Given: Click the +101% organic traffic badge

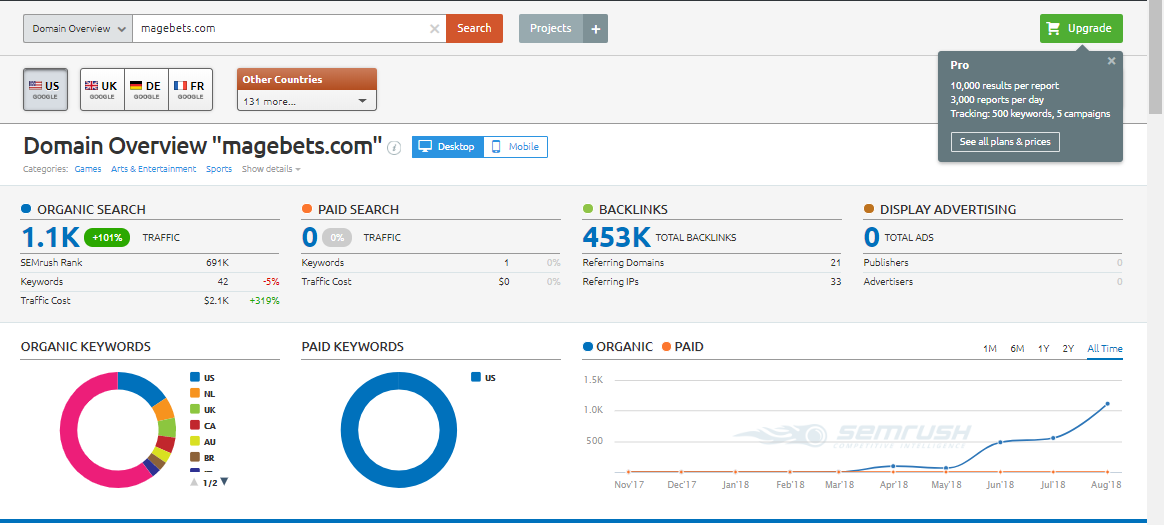Looking at the screenshot, I should pos(108,238).
